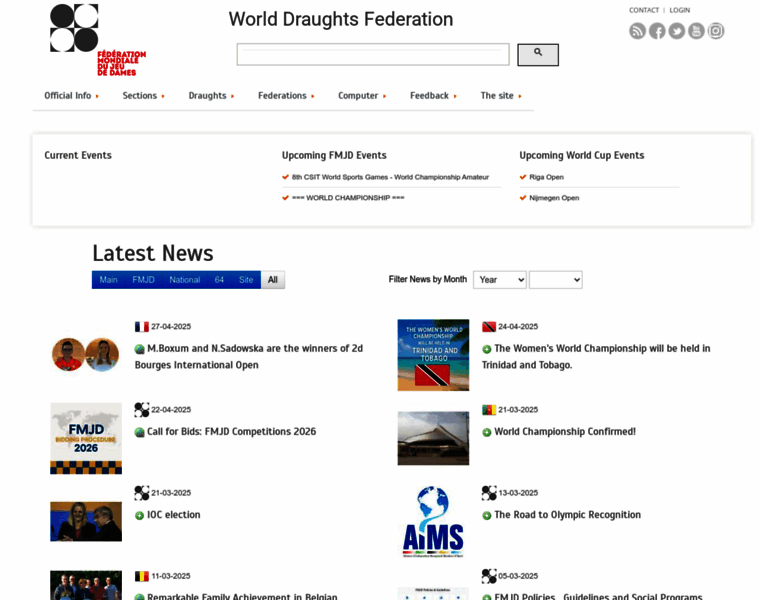This screenshot has height=600, width=760.
Task: Click green plus icon before IOC election
Action: (x=140, y=516)
